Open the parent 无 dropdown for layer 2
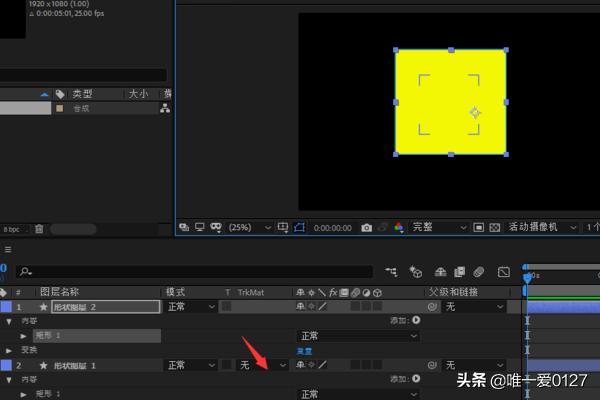This screenshot has height=400, width=600. [x=474, y=365]
